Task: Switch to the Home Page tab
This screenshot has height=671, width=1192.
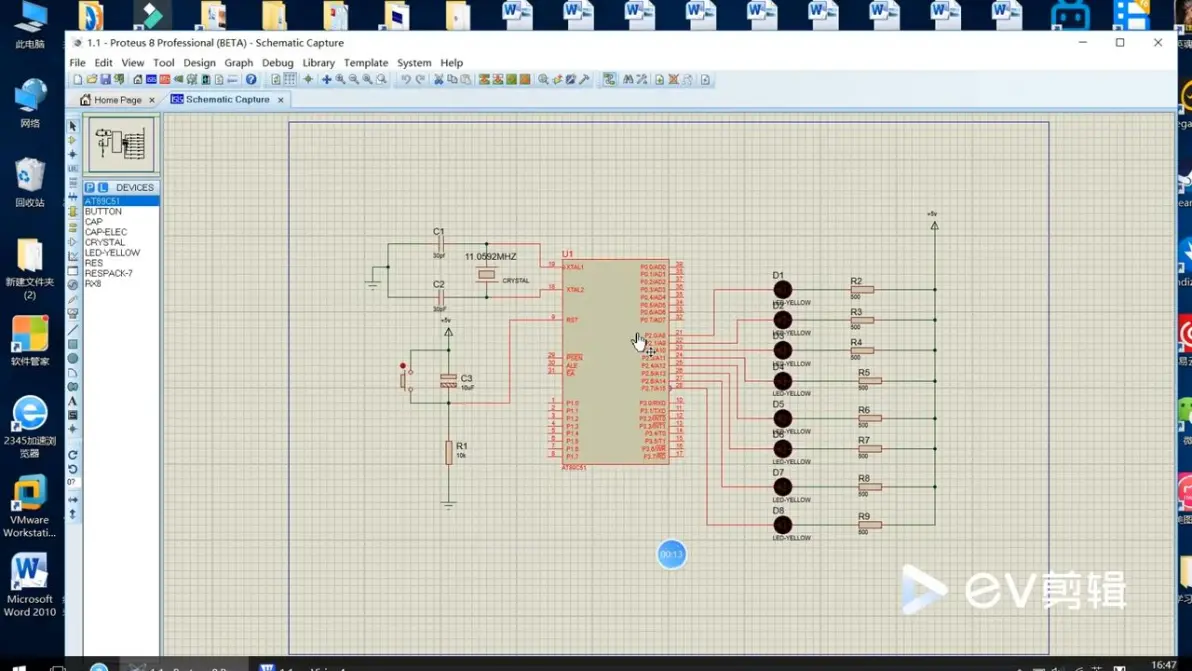Action: click(x=117, y=100)
